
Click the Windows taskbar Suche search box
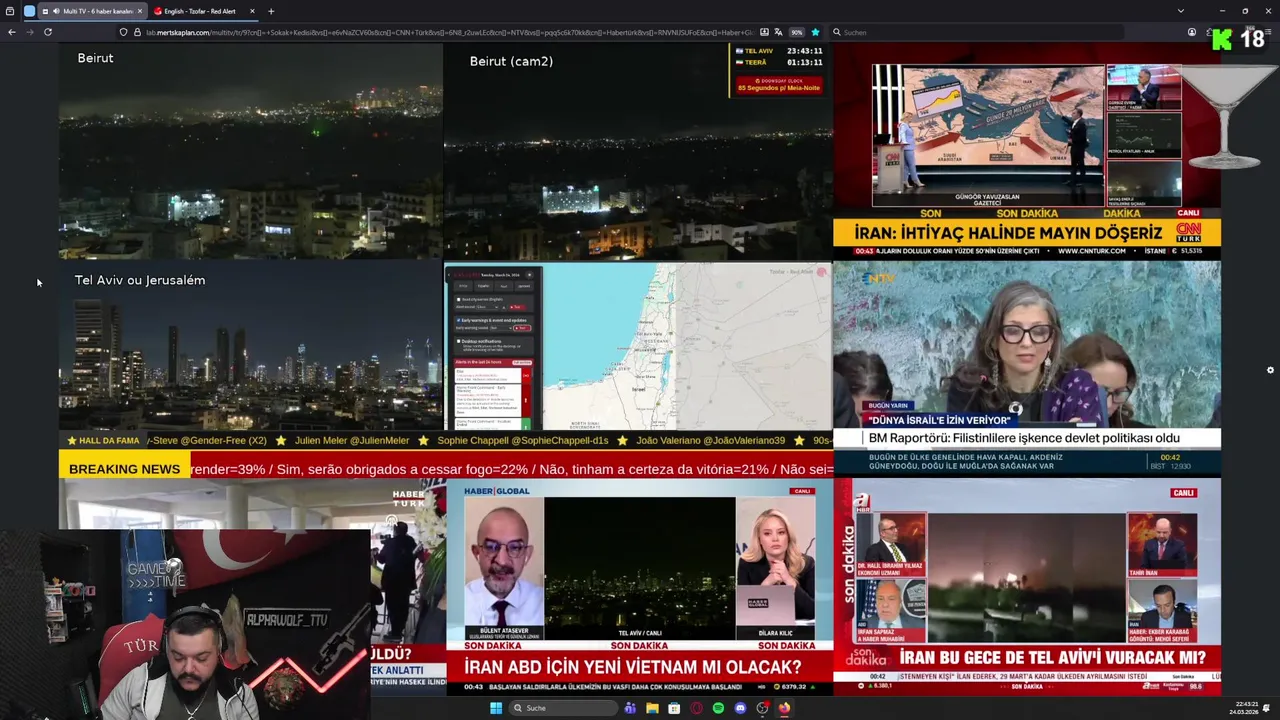[x=562, y=708]
